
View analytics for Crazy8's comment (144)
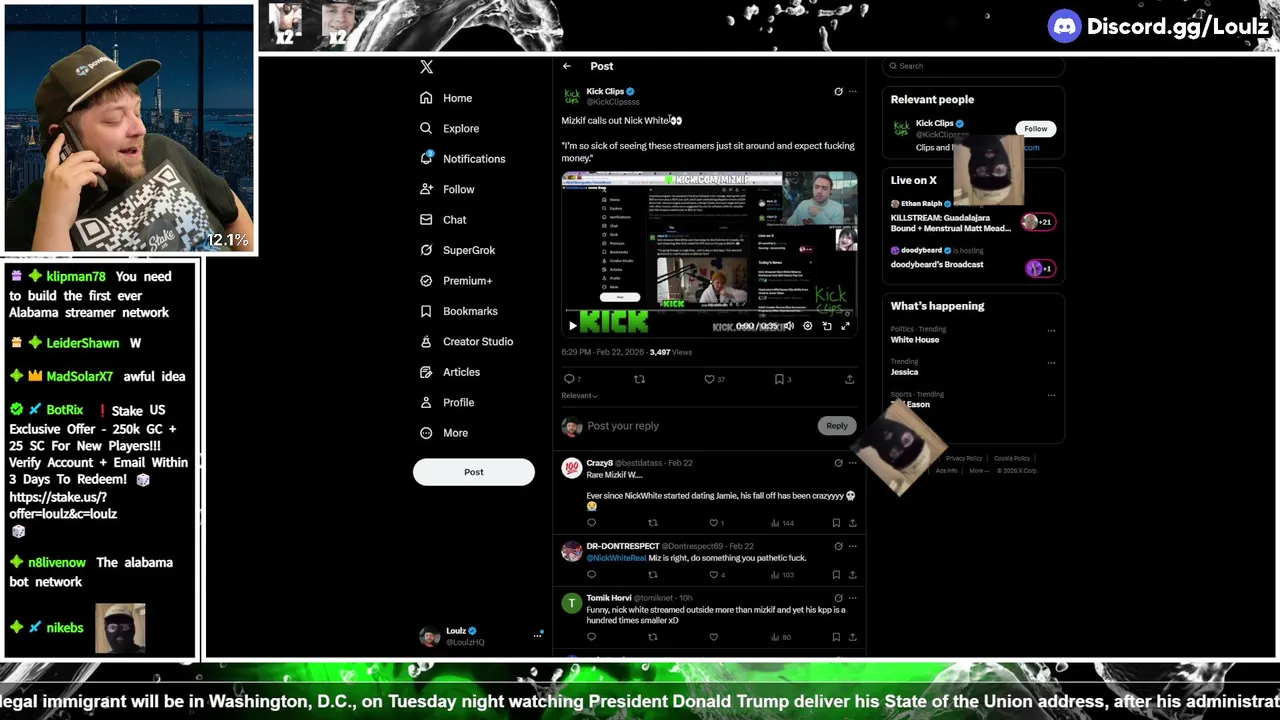(782, 523)
